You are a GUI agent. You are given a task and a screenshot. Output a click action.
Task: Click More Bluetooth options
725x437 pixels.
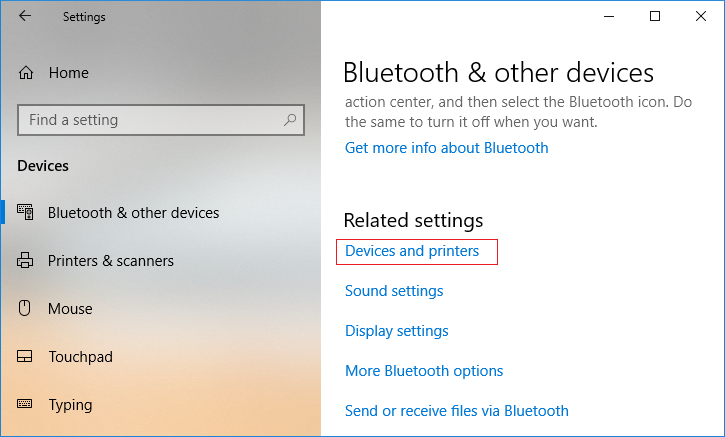point(424,371)
